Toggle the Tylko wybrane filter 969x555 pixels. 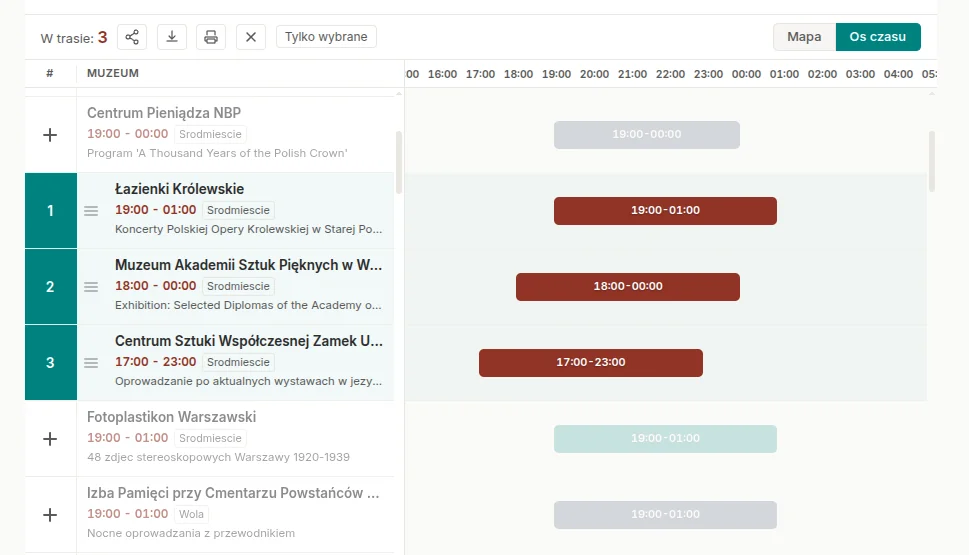(x=326, y=37)
